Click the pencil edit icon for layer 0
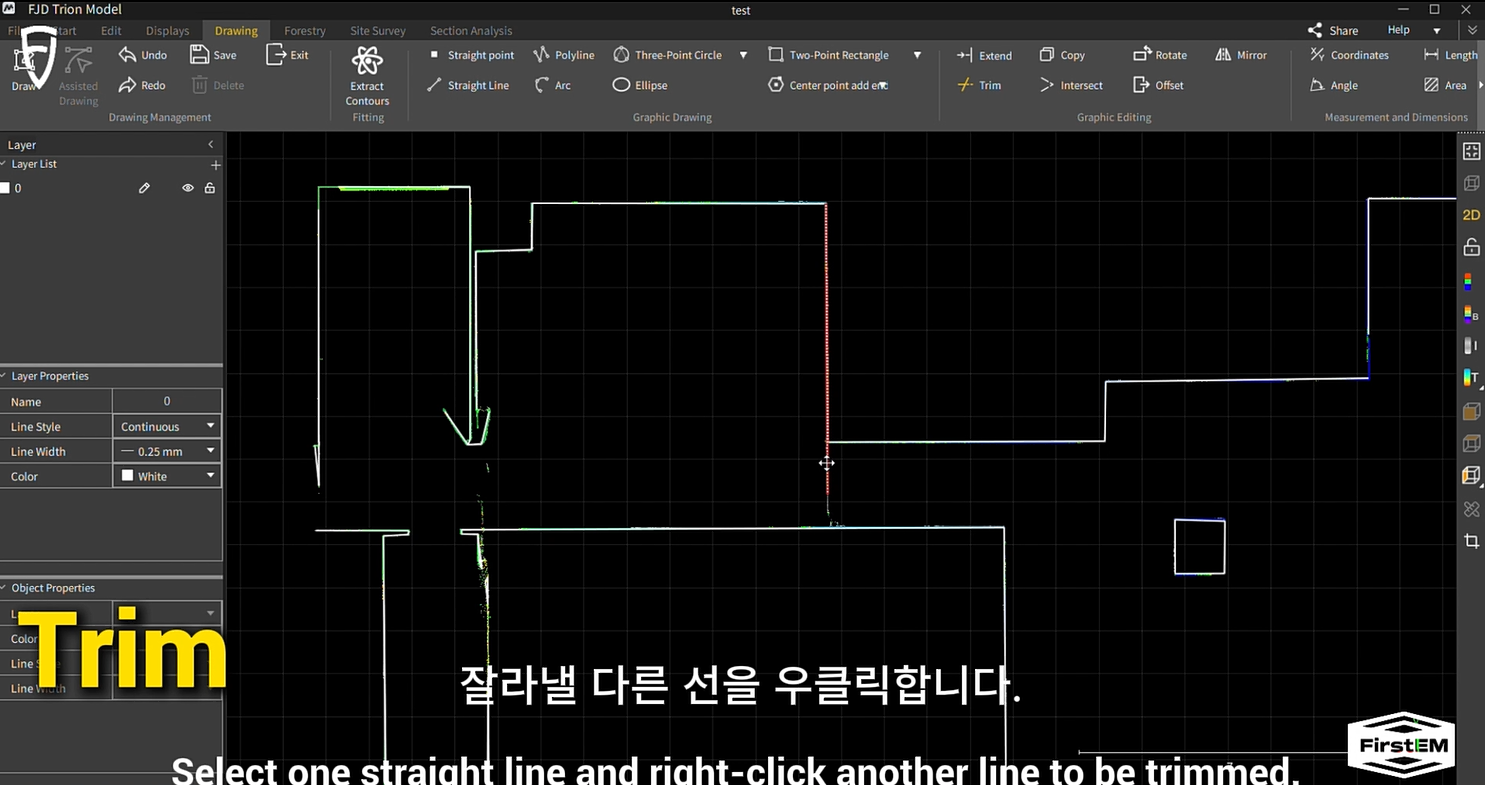Screen dimensions: 1485x785 click(144, 188)
